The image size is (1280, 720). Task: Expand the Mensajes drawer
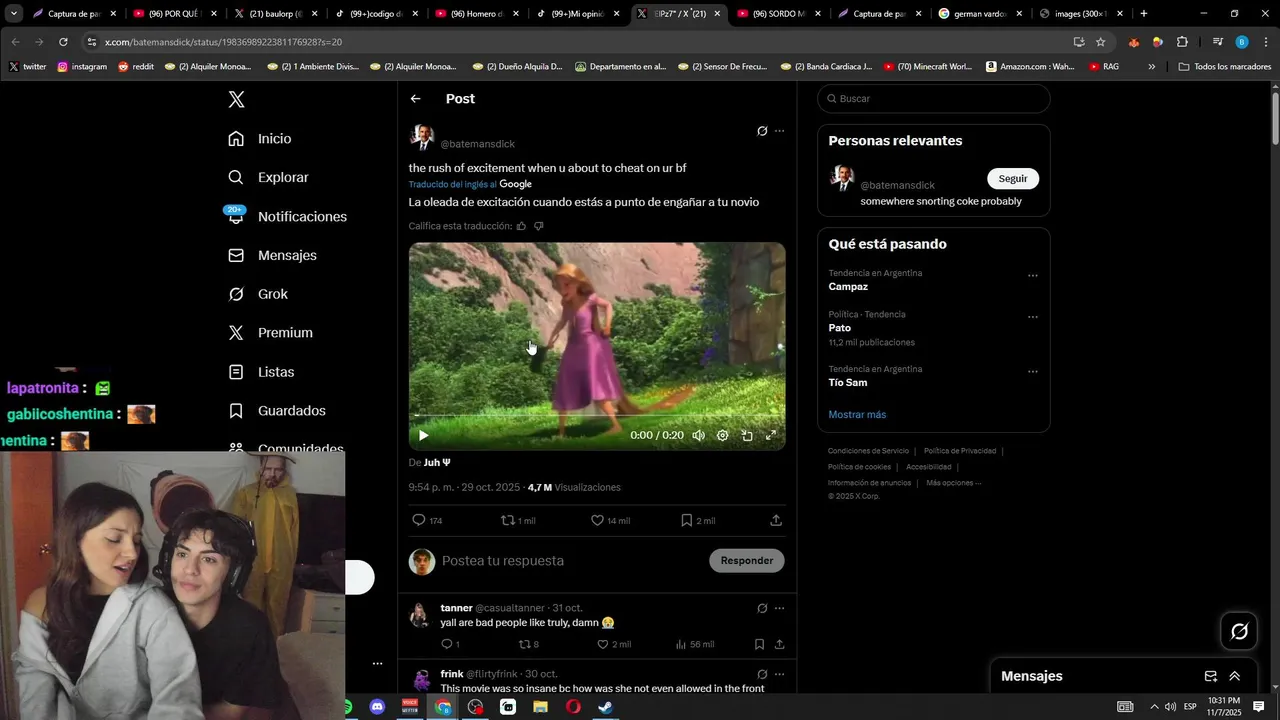click(x=1235, y=676)
